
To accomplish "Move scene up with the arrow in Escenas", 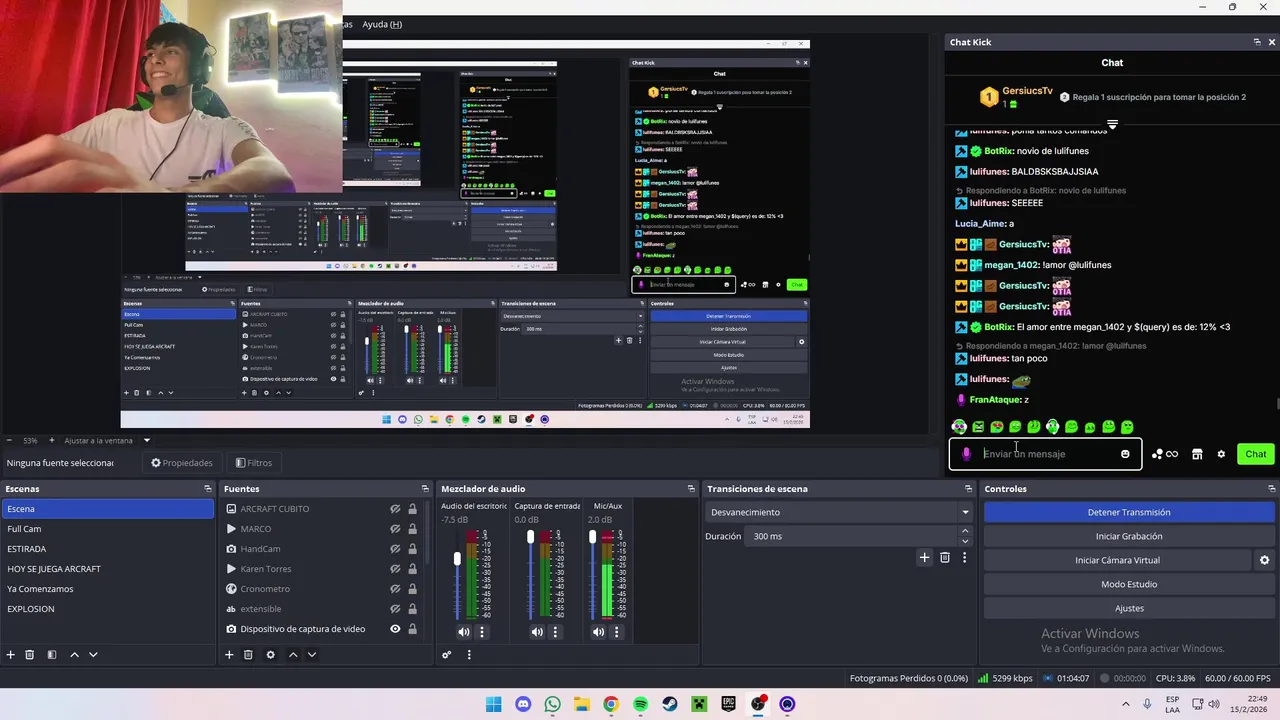I will pyautogui.click(x=74, y=655).
